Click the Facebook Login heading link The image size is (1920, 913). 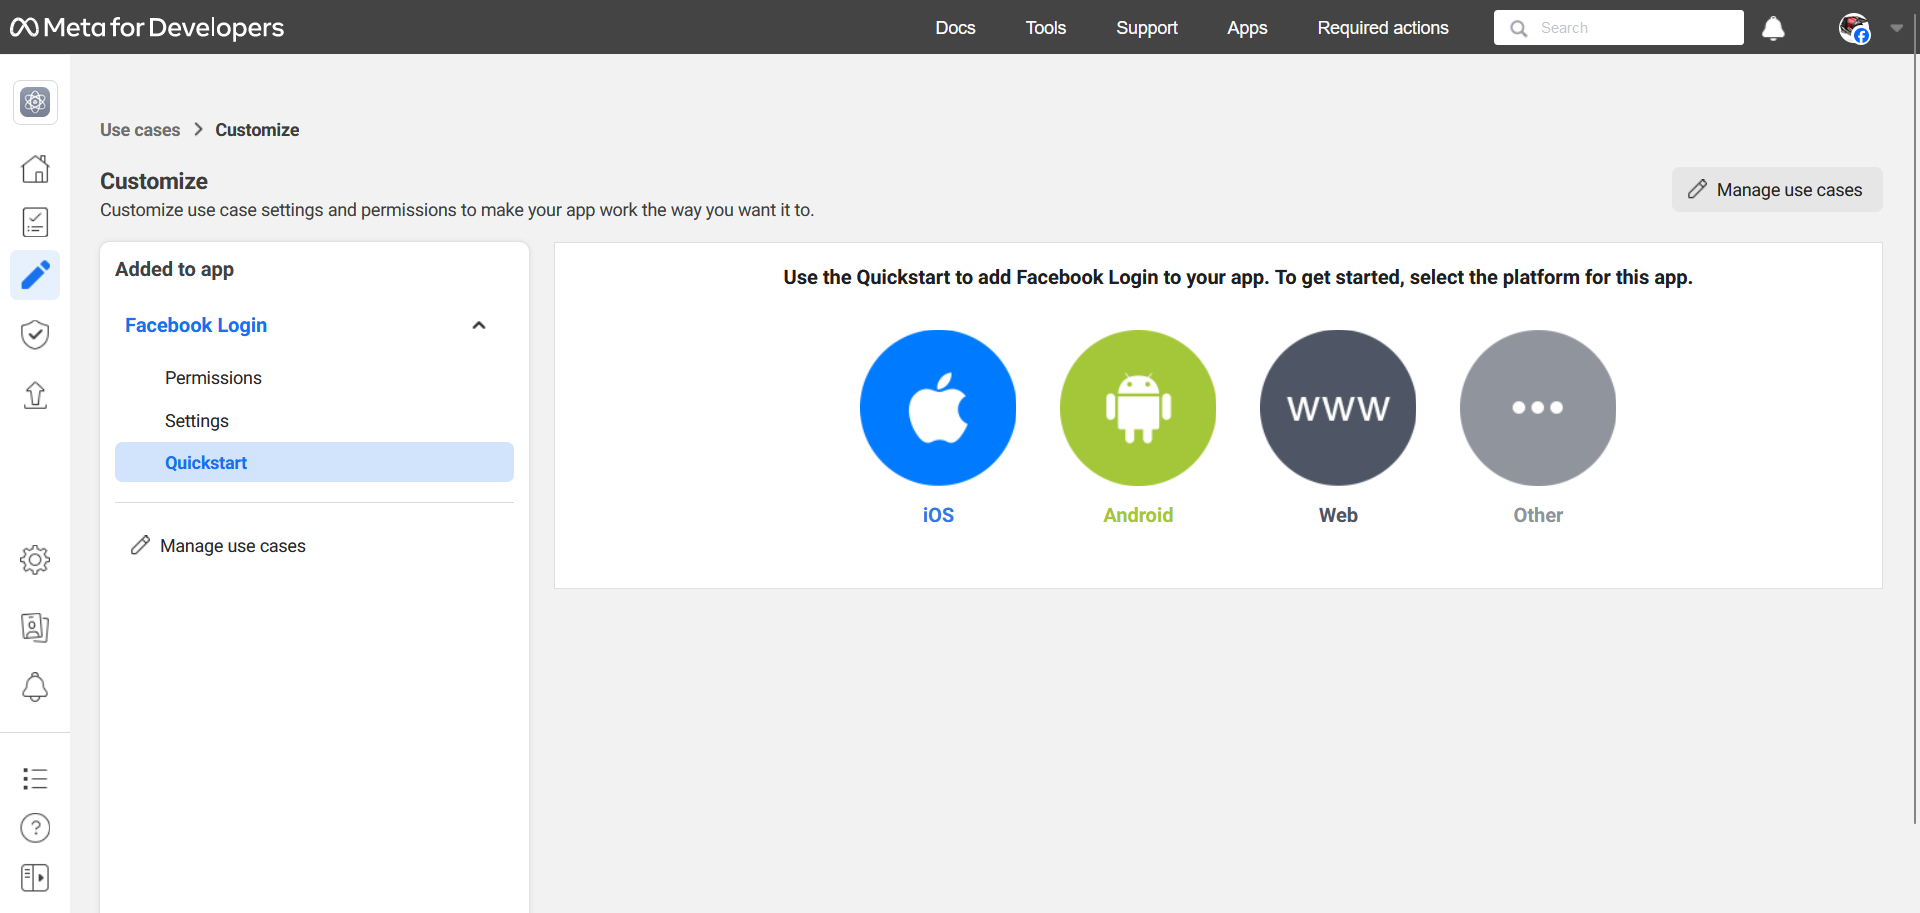click(x=196, y=325)
